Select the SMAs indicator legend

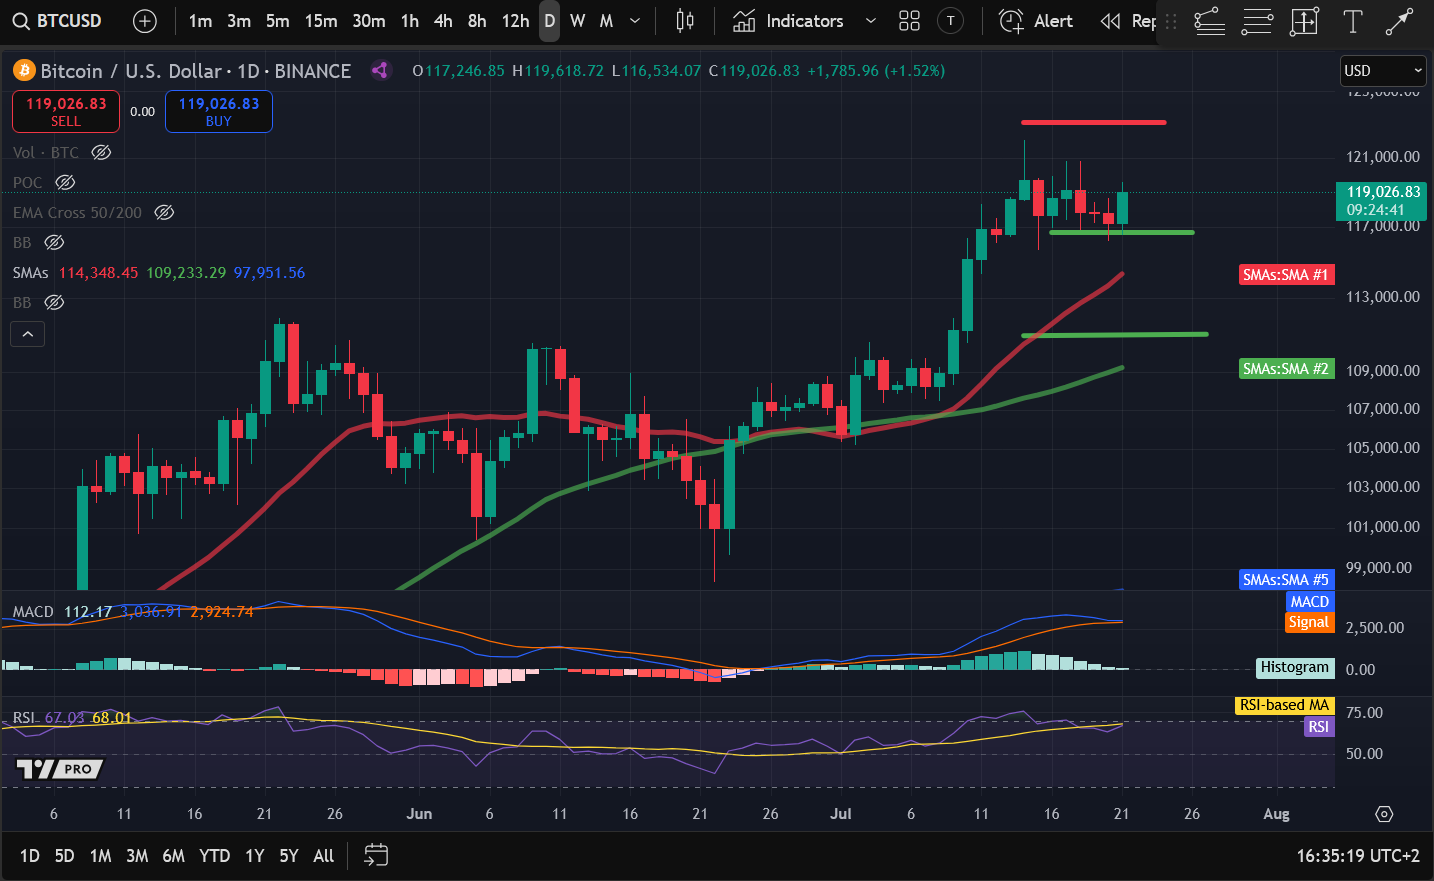(31, 272)
